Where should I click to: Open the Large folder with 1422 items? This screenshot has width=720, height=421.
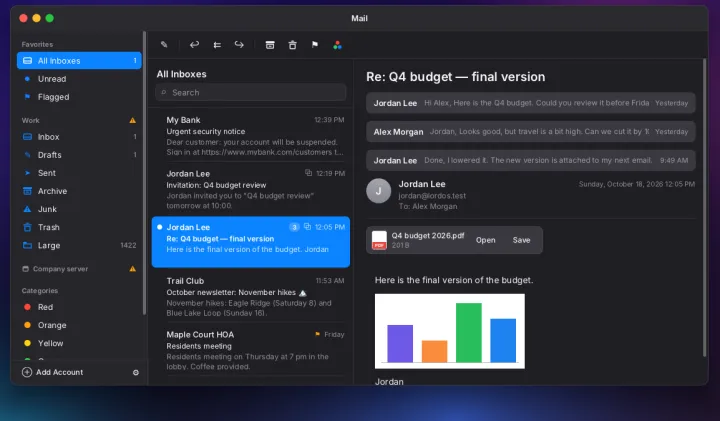[x=79, y=245]
